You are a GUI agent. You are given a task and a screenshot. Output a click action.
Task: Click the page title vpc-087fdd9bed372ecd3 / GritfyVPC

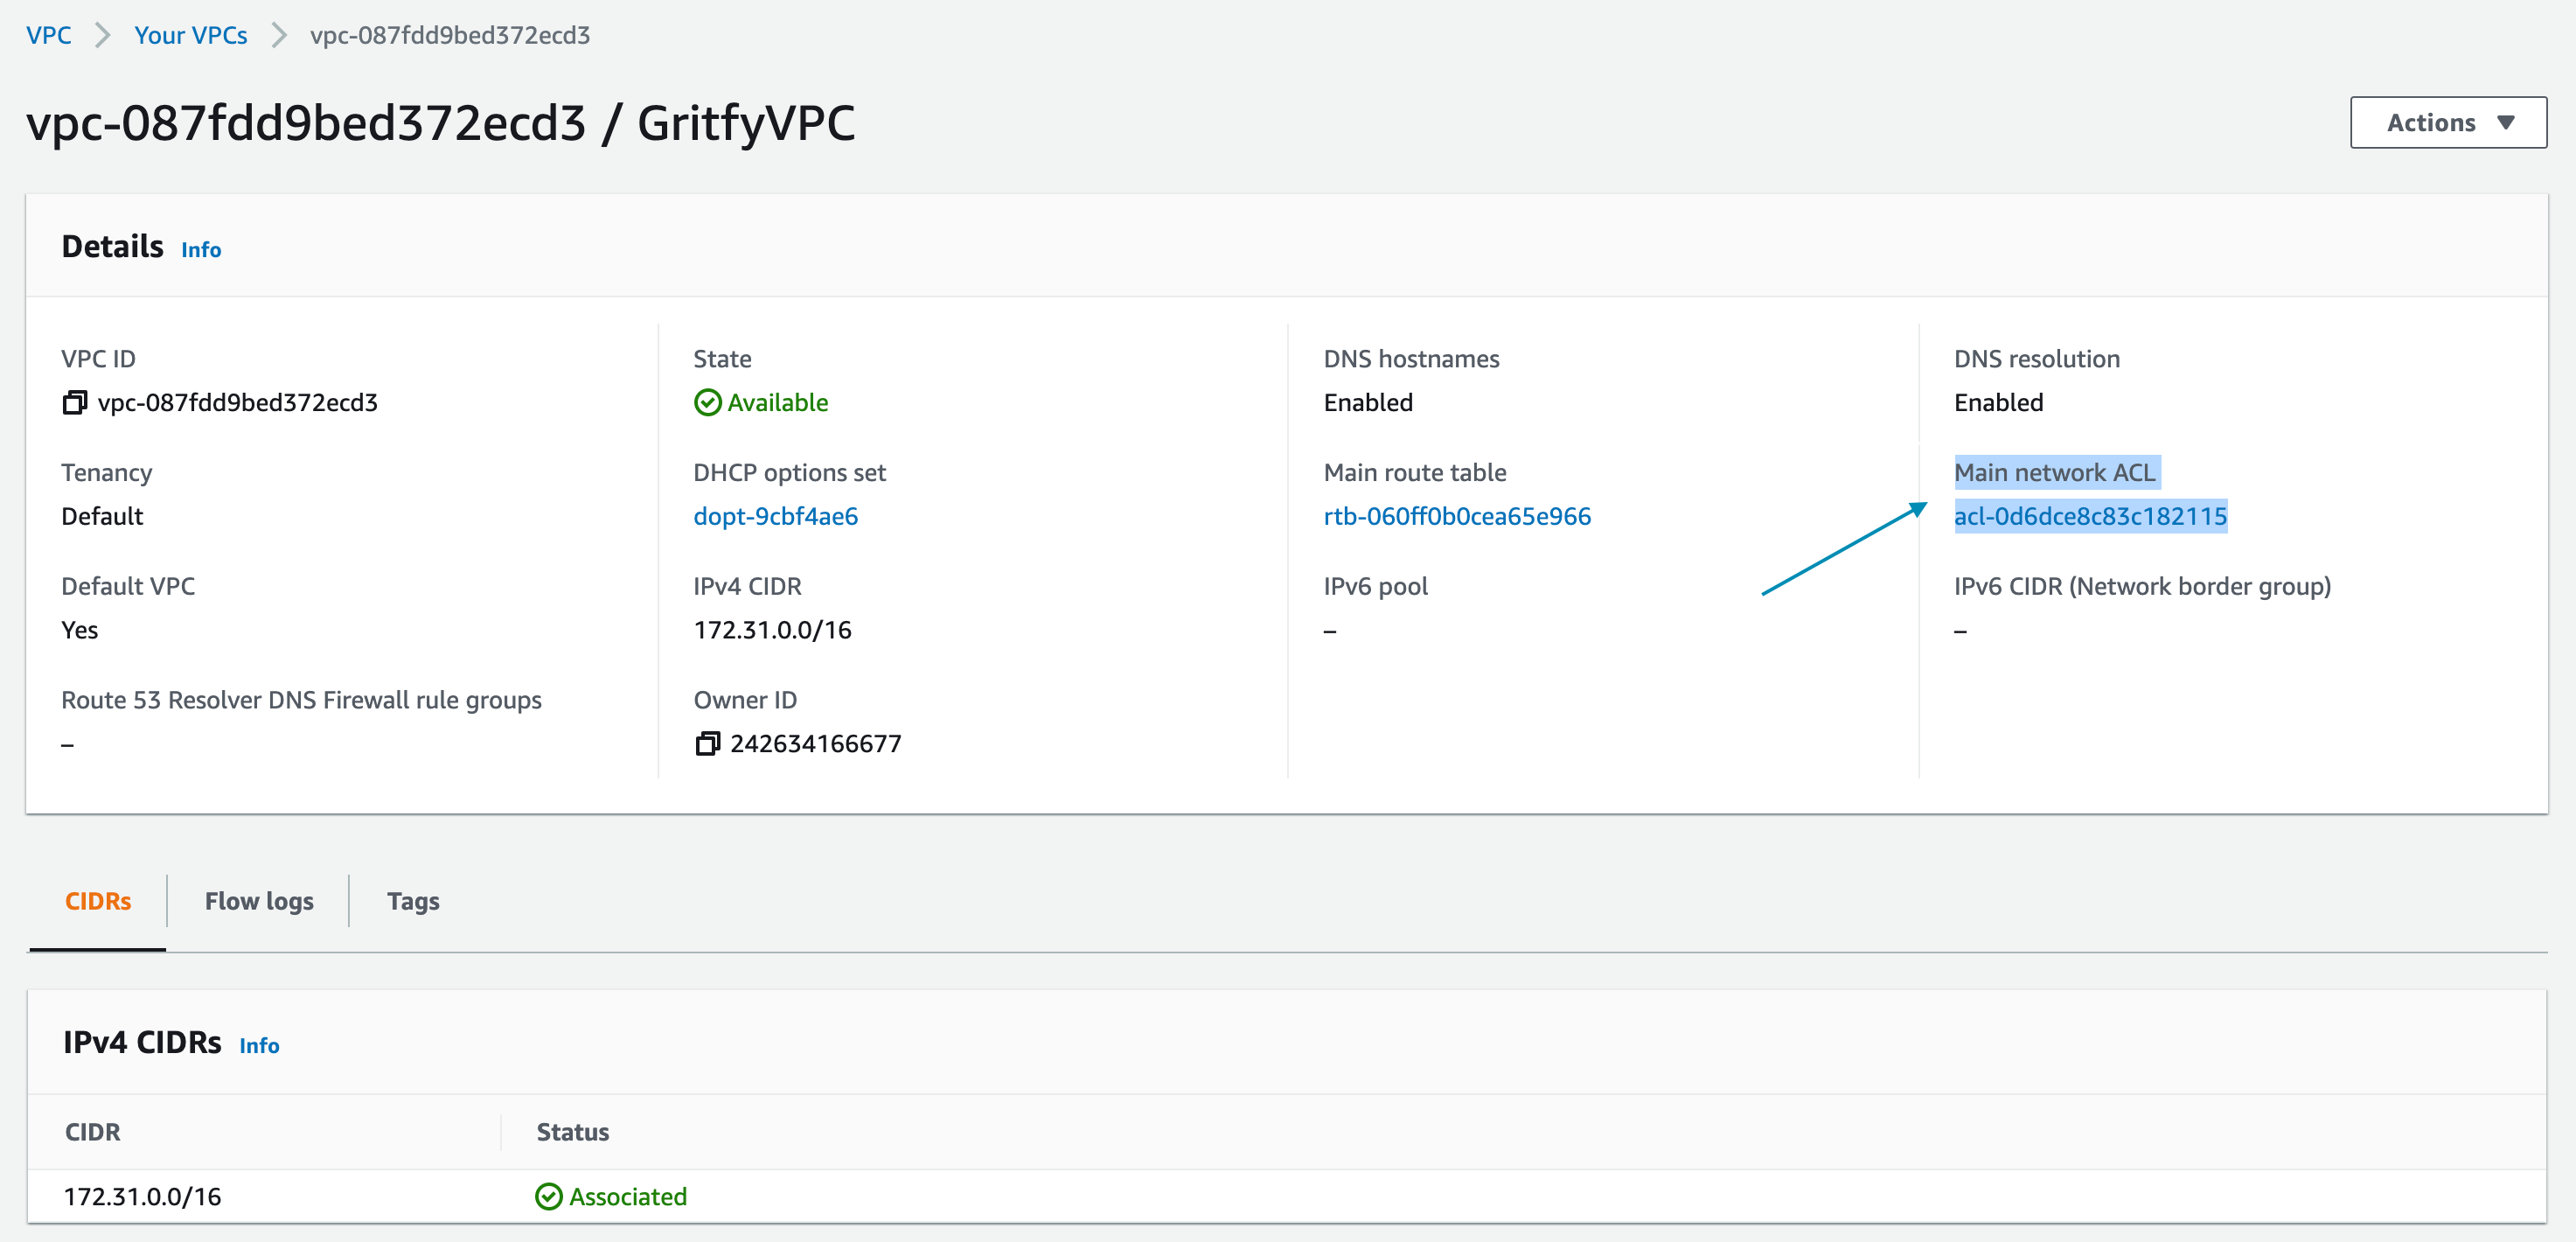(441, 123)
